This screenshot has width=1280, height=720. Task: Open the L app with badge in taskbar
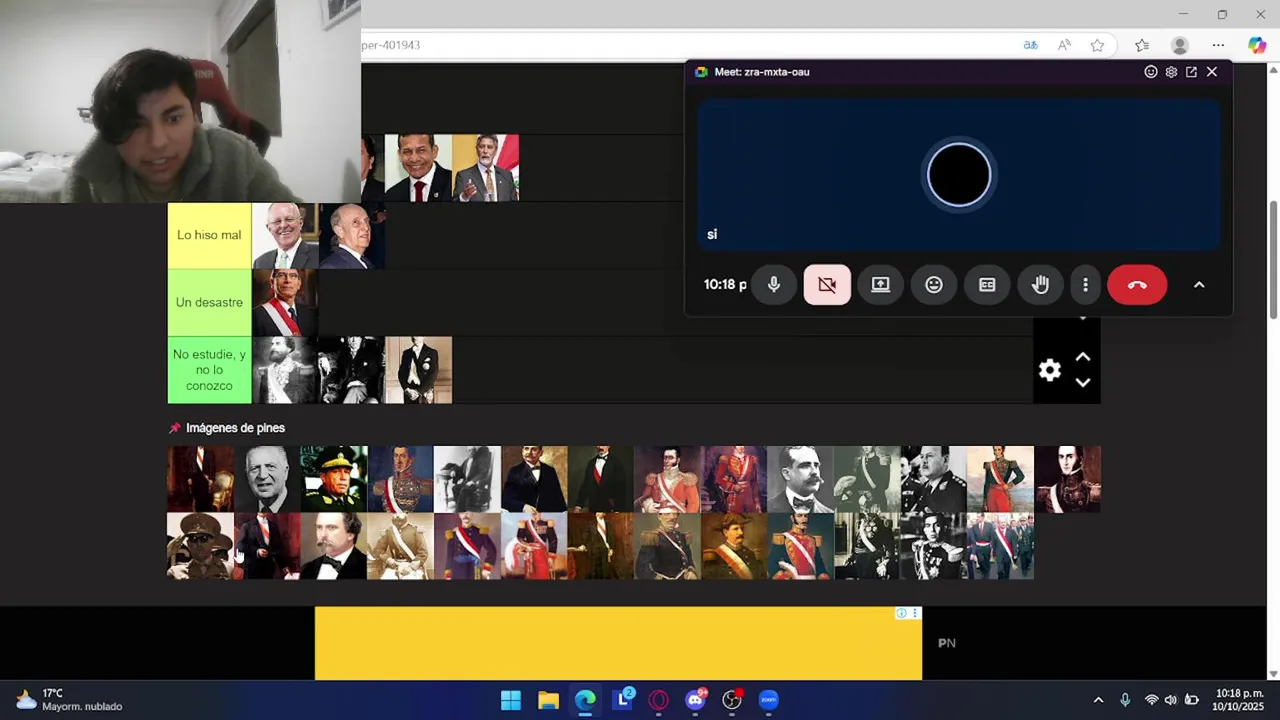(x=622, y=700)
